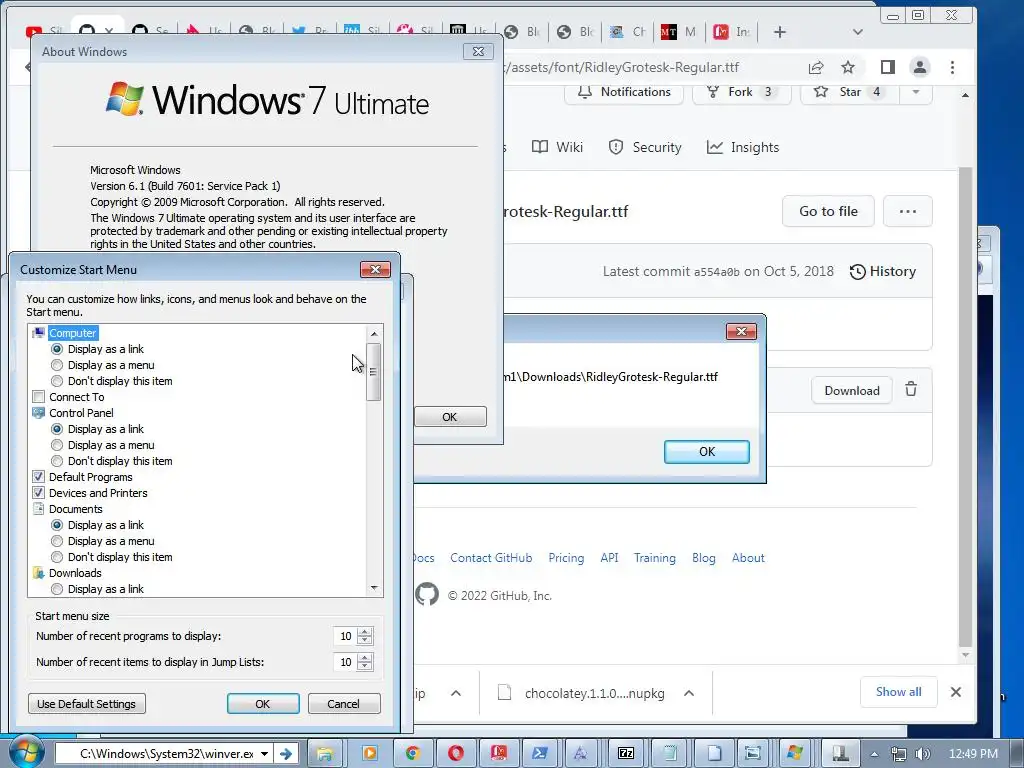
Task: Open Chrome from the taskbar
Action: pyautogui.click(x=411, y=753)
